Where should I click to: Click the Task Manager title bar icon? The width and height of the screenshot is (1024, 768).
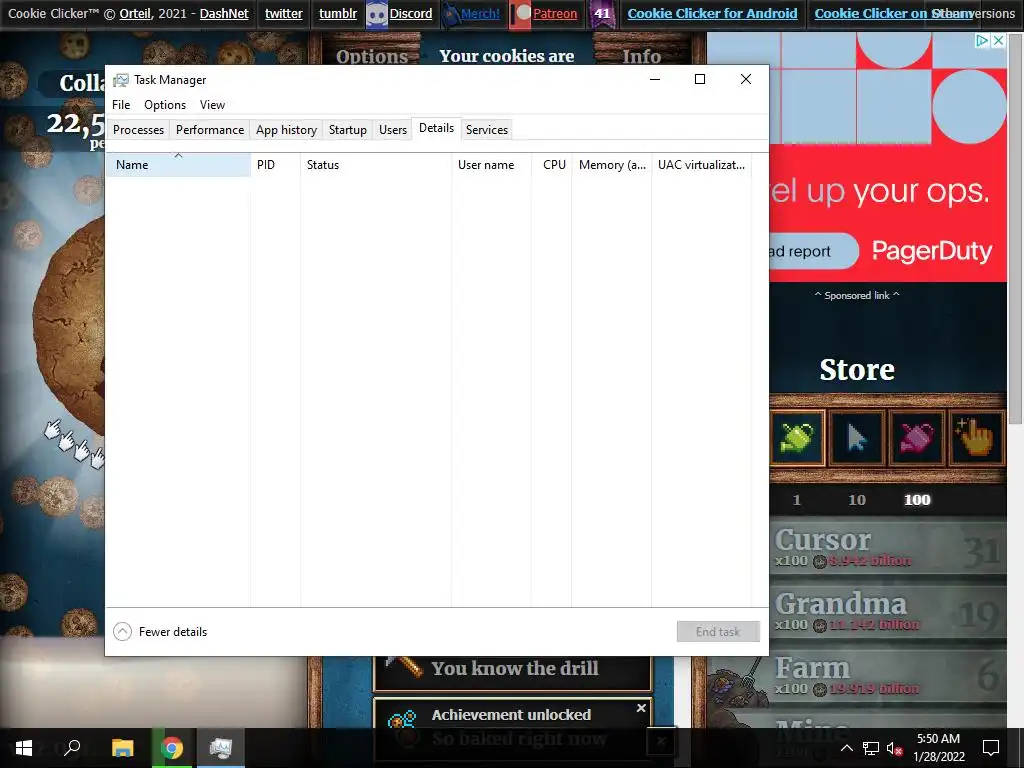click(121, 80)
